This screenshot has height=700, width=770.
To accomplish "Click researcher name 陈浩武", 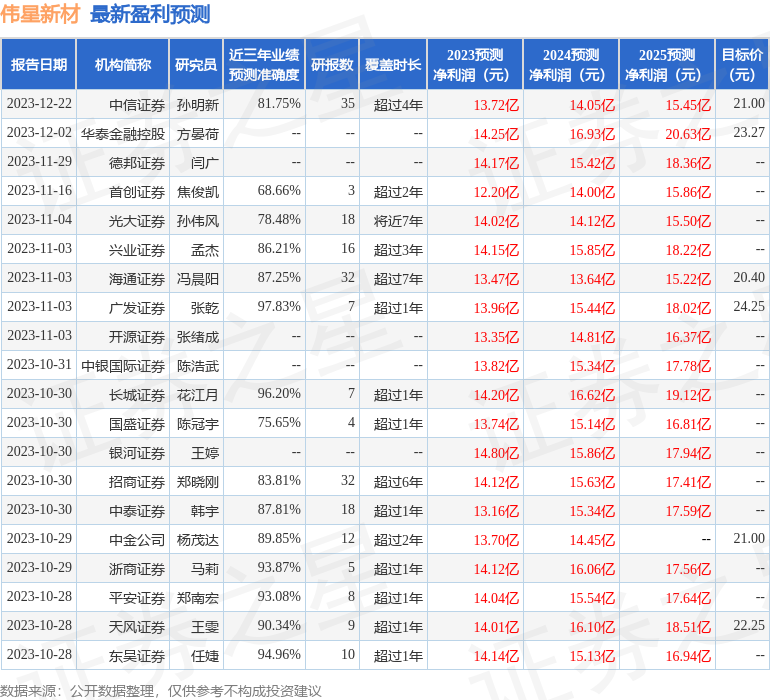I will tap(198, 365).
